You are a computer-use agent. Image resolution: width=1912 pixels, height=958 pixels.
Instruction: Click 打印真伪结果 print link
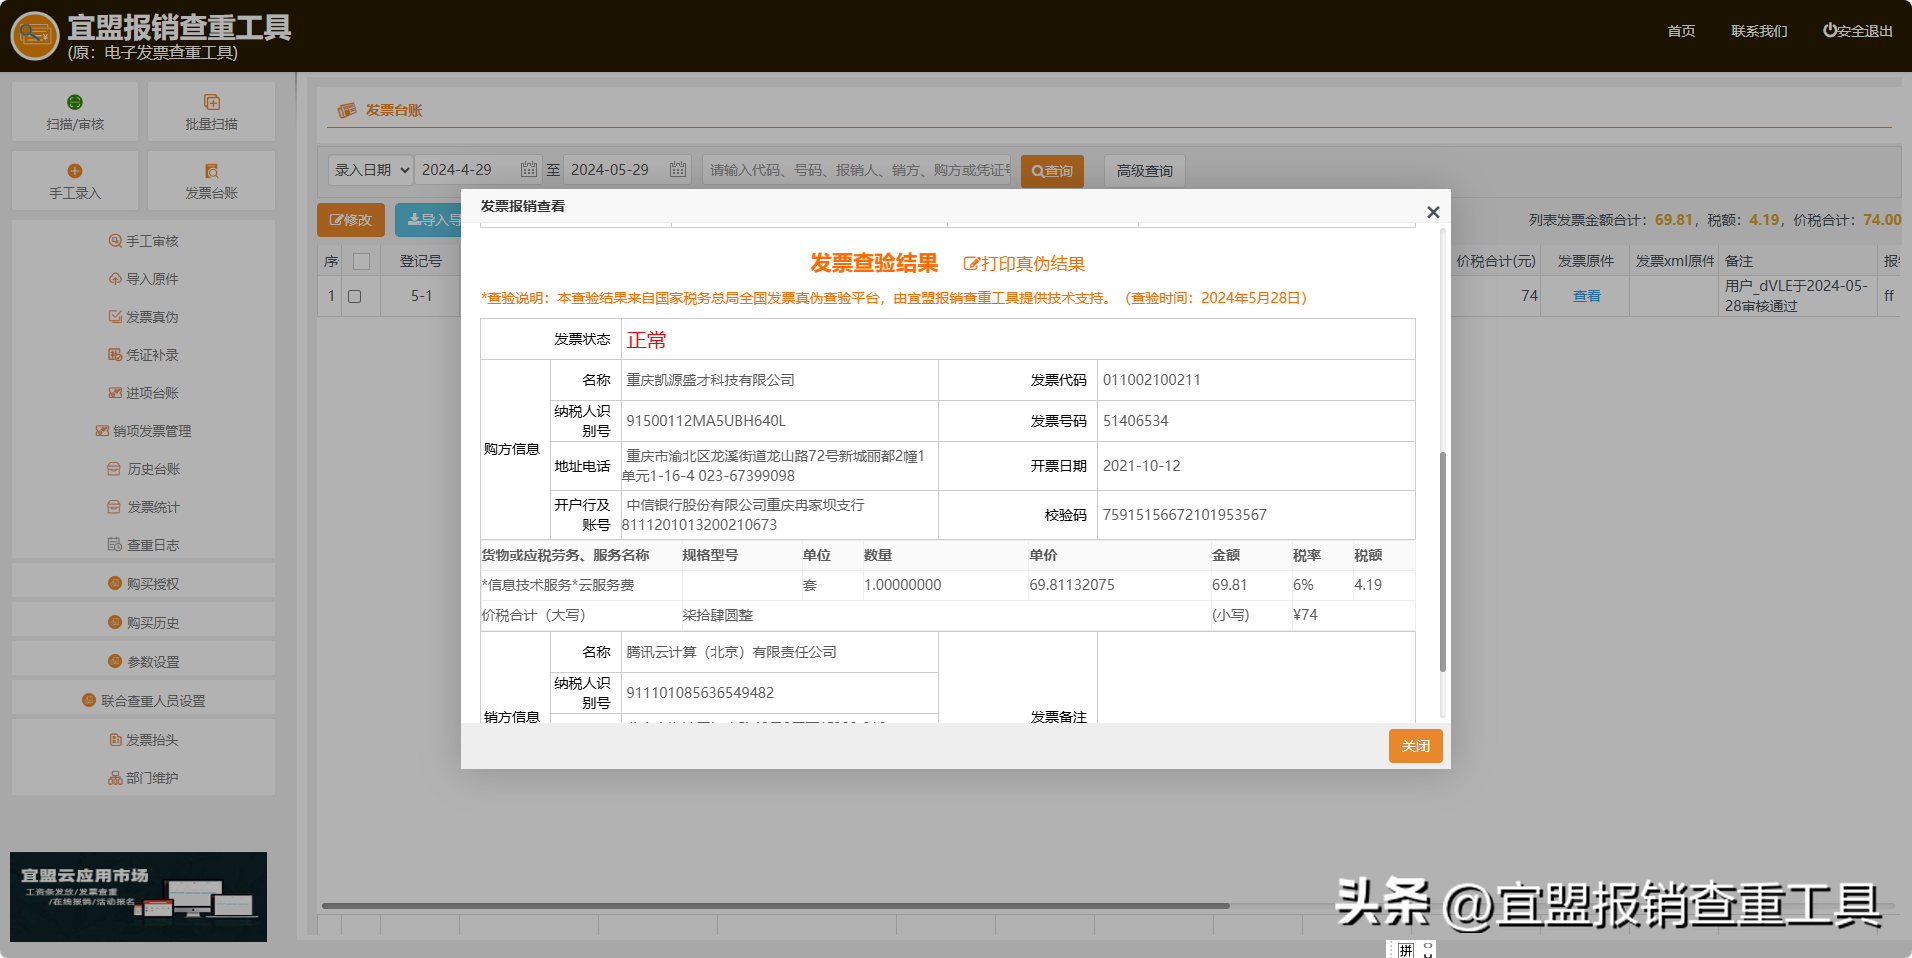[x=1024, y=264]
